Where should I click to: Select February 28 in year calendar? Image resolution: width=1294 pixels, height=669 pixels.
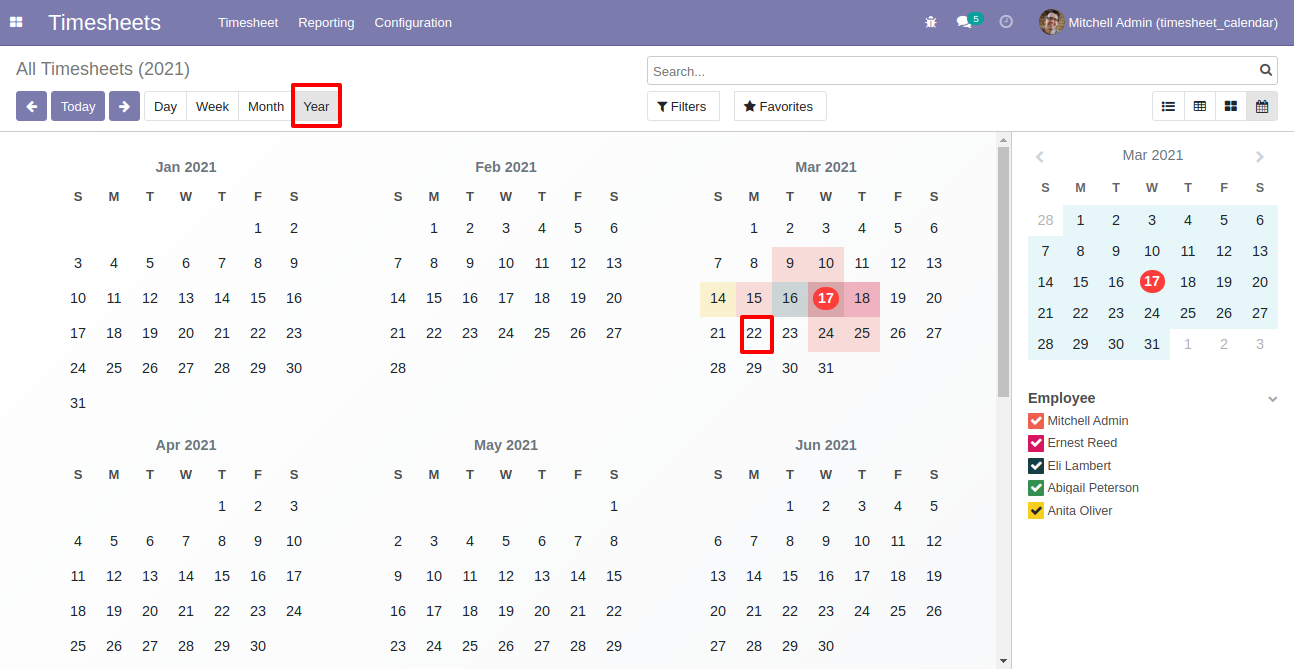(398, 368)
